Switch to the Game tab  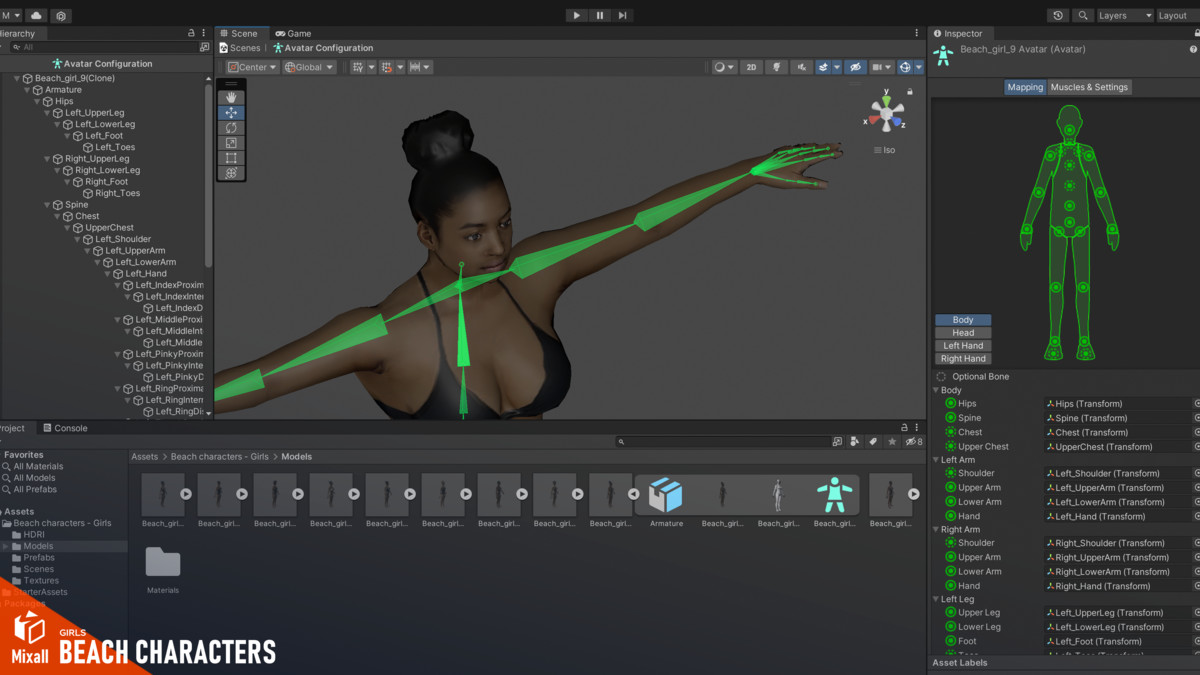pos(293,33)
